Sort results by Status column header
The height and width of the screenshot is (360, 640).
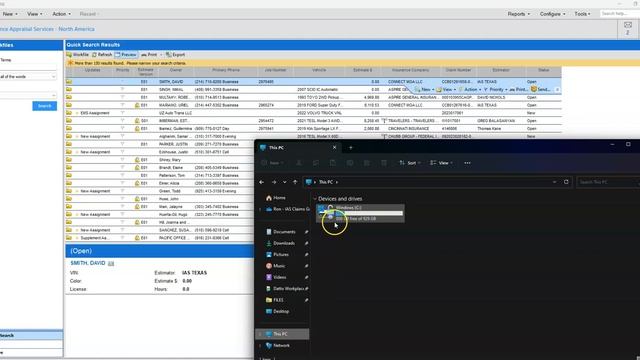point(543,70)
